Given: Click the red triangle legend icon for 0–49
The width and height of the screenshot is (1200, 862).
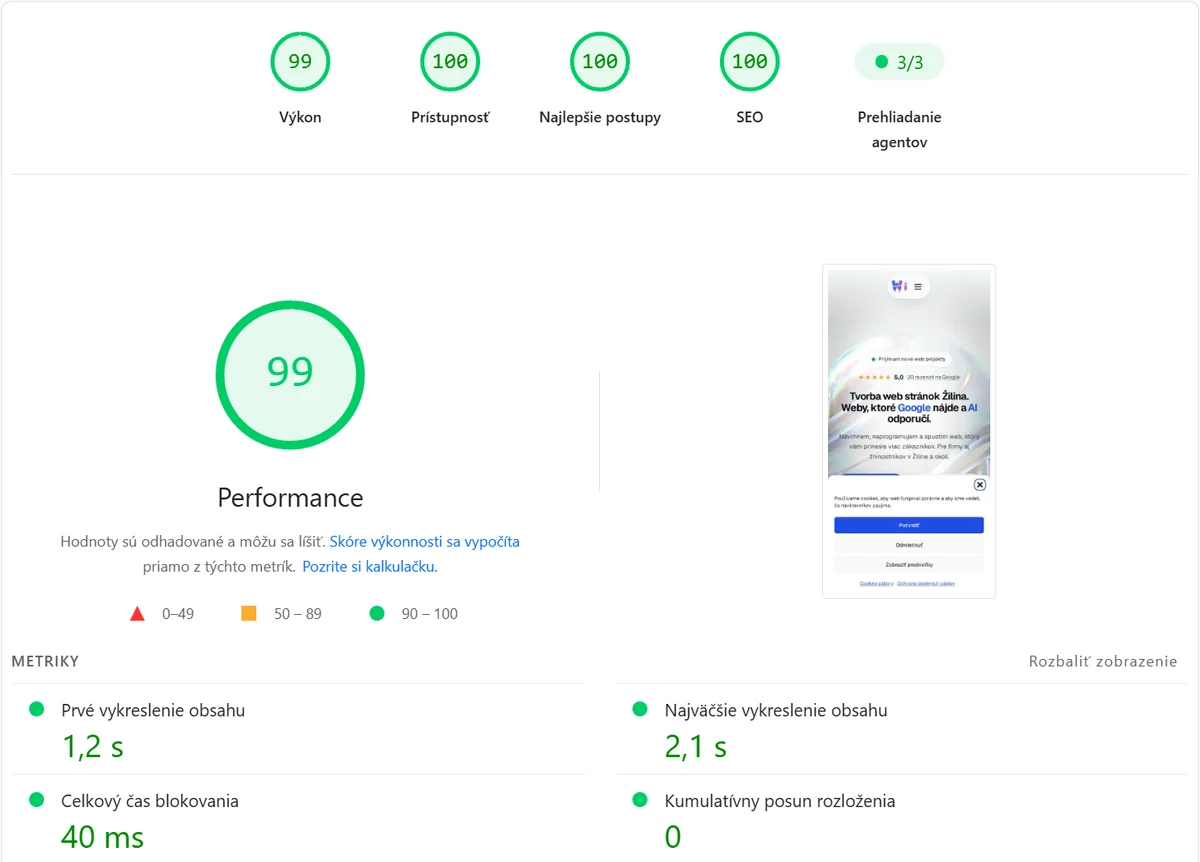Looking at the screenshot, I should [137, 614].
